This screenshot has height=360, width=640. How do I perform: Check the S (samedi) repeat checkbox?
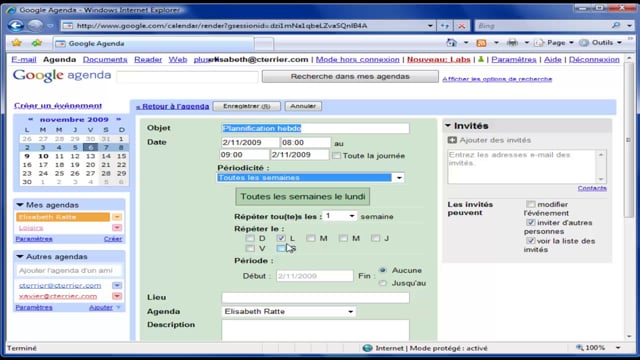281,248
